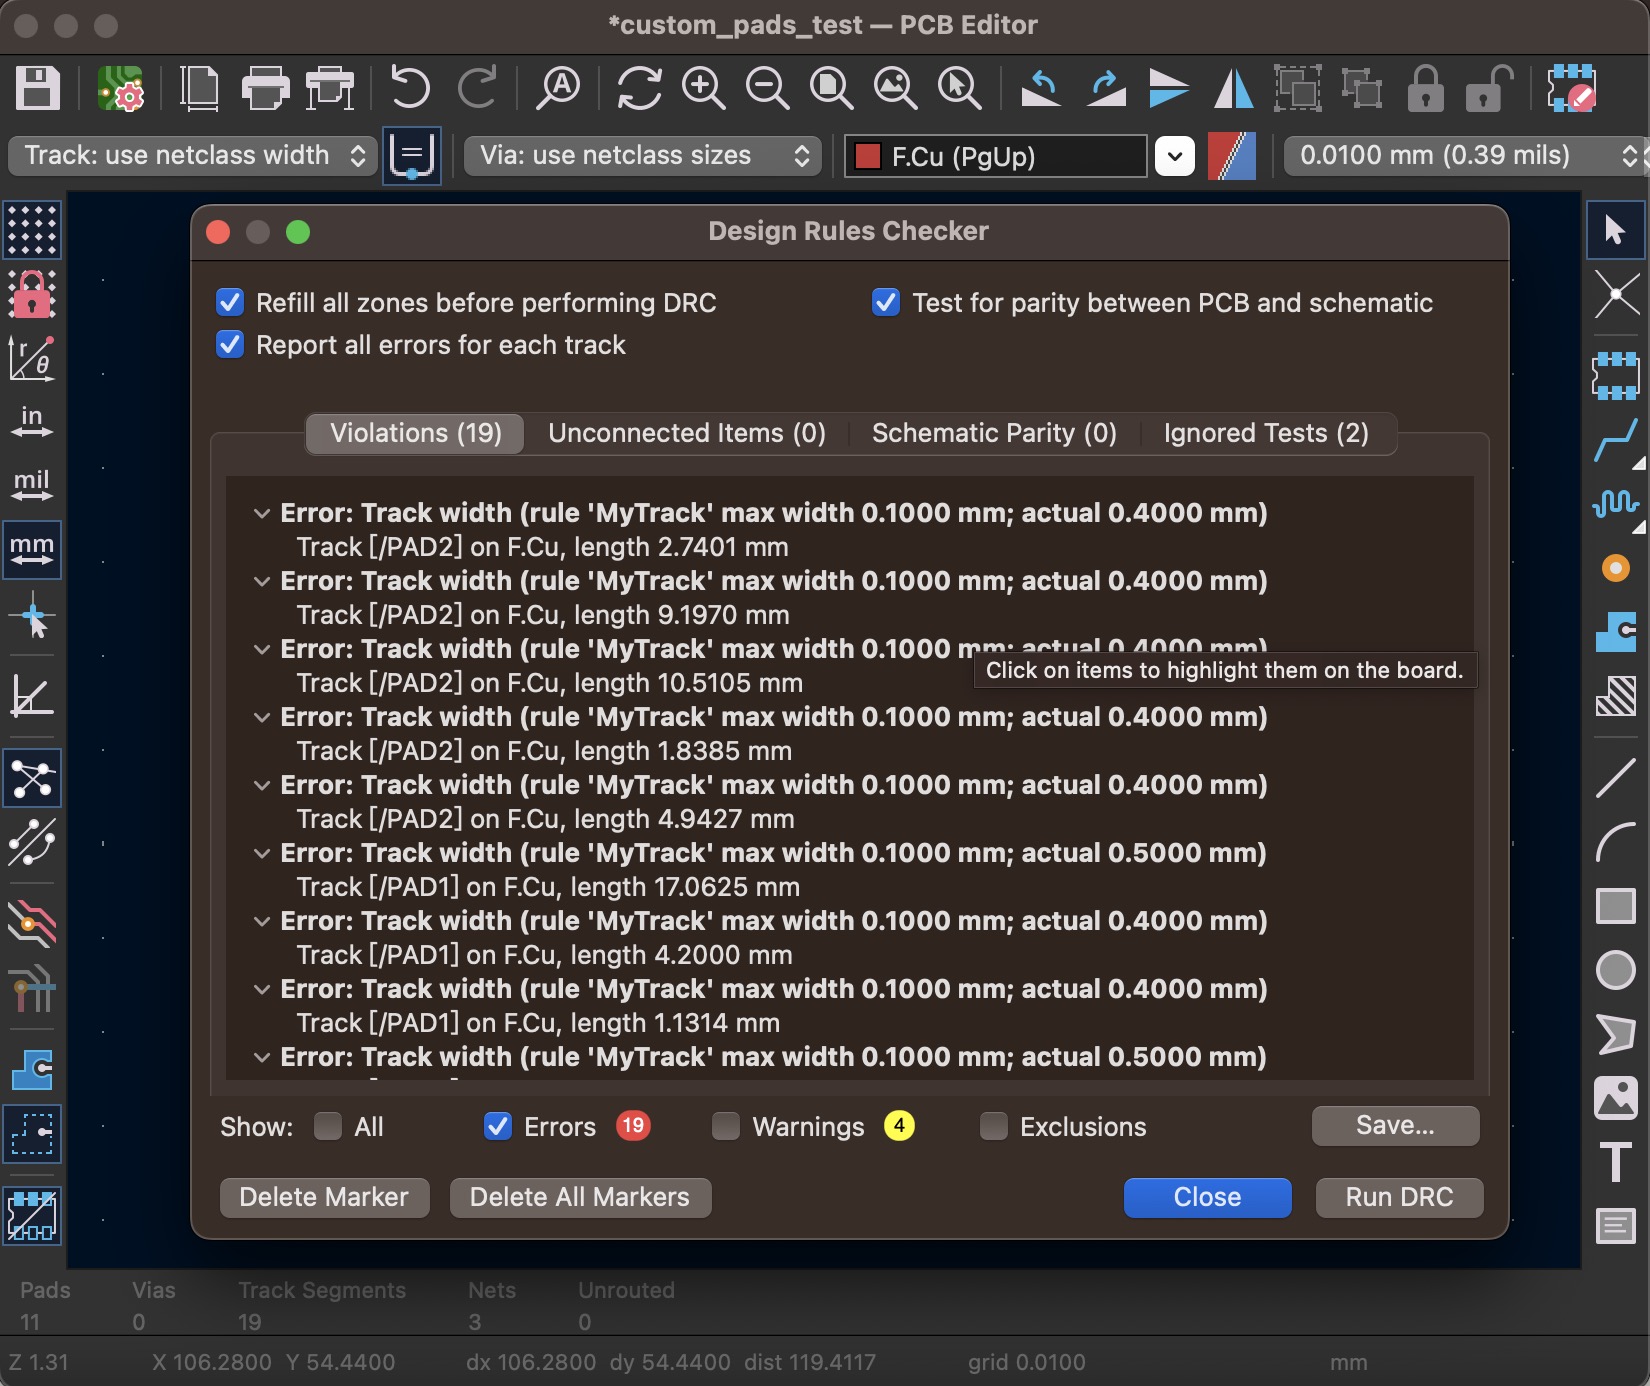1650x1386 pixels.
Task: Select the arrow Selection tool
Action: [x=1615, y=230]
